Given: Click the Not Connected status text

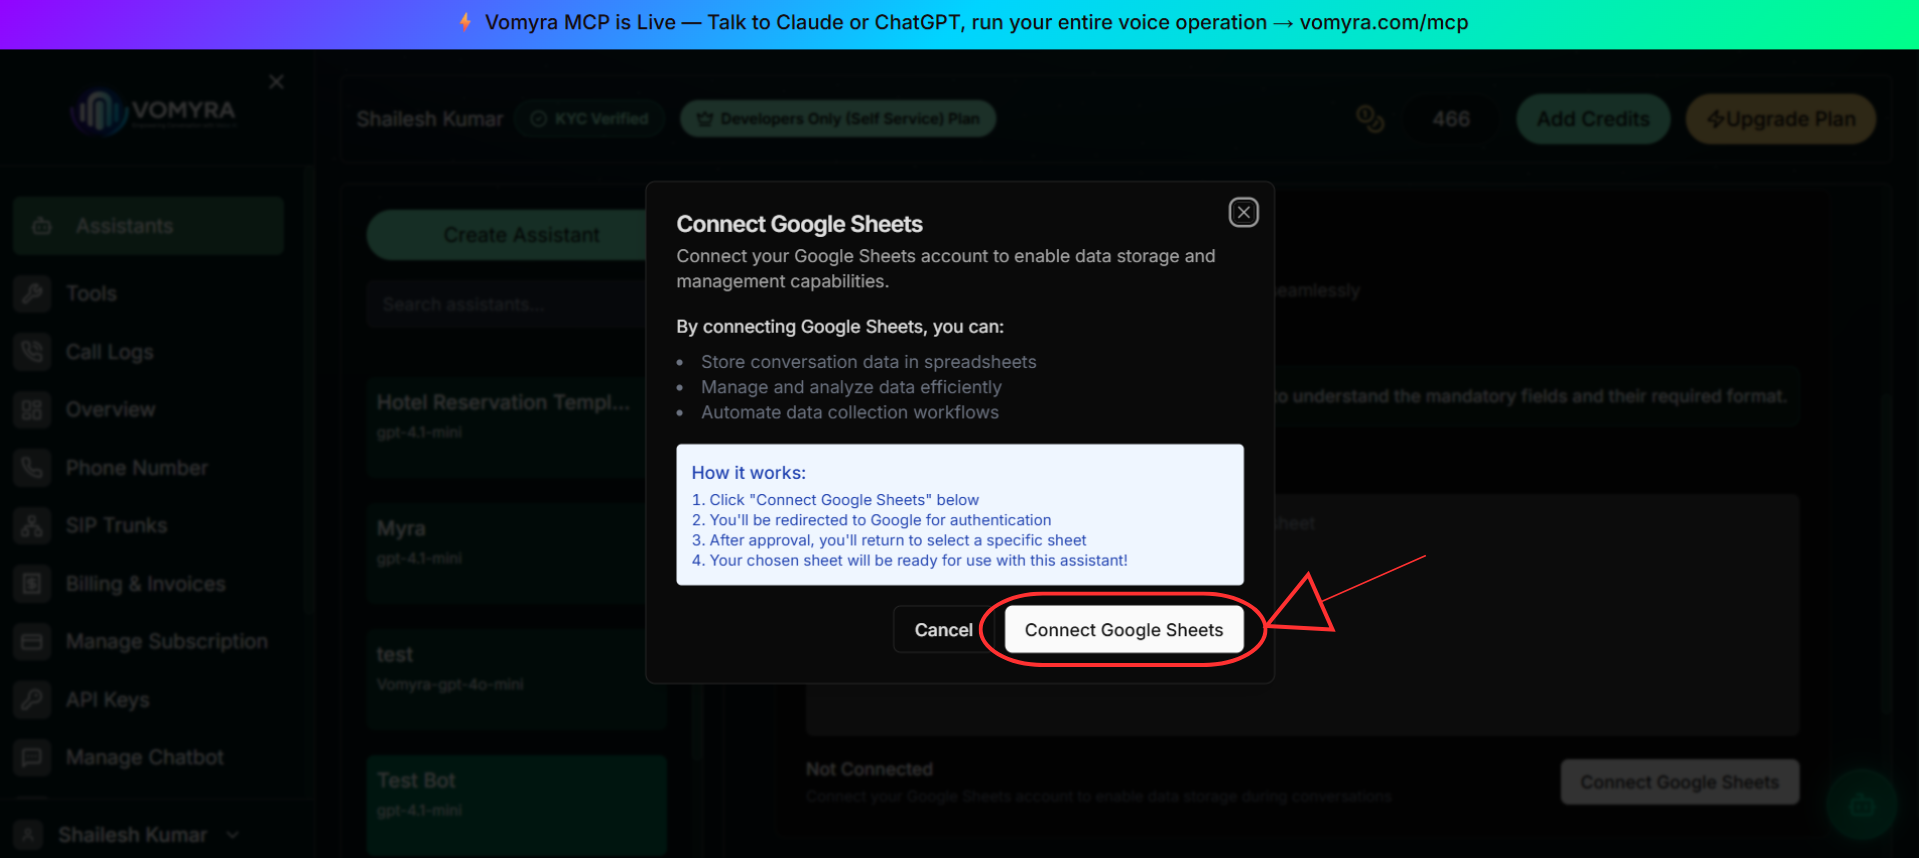Looking at the screenshot, I should tap(869, 769).
